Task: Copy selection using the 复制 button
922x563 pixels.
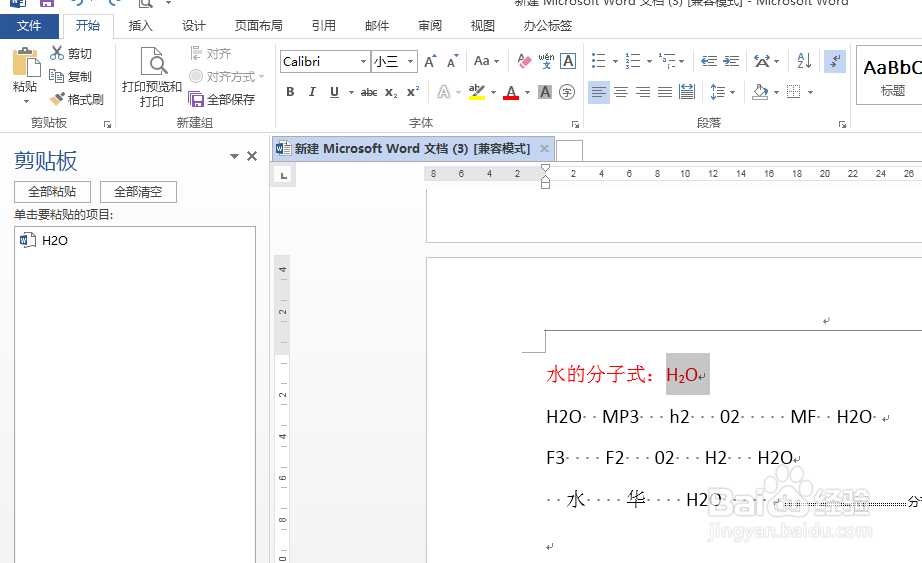Action: tap(71, 76)
